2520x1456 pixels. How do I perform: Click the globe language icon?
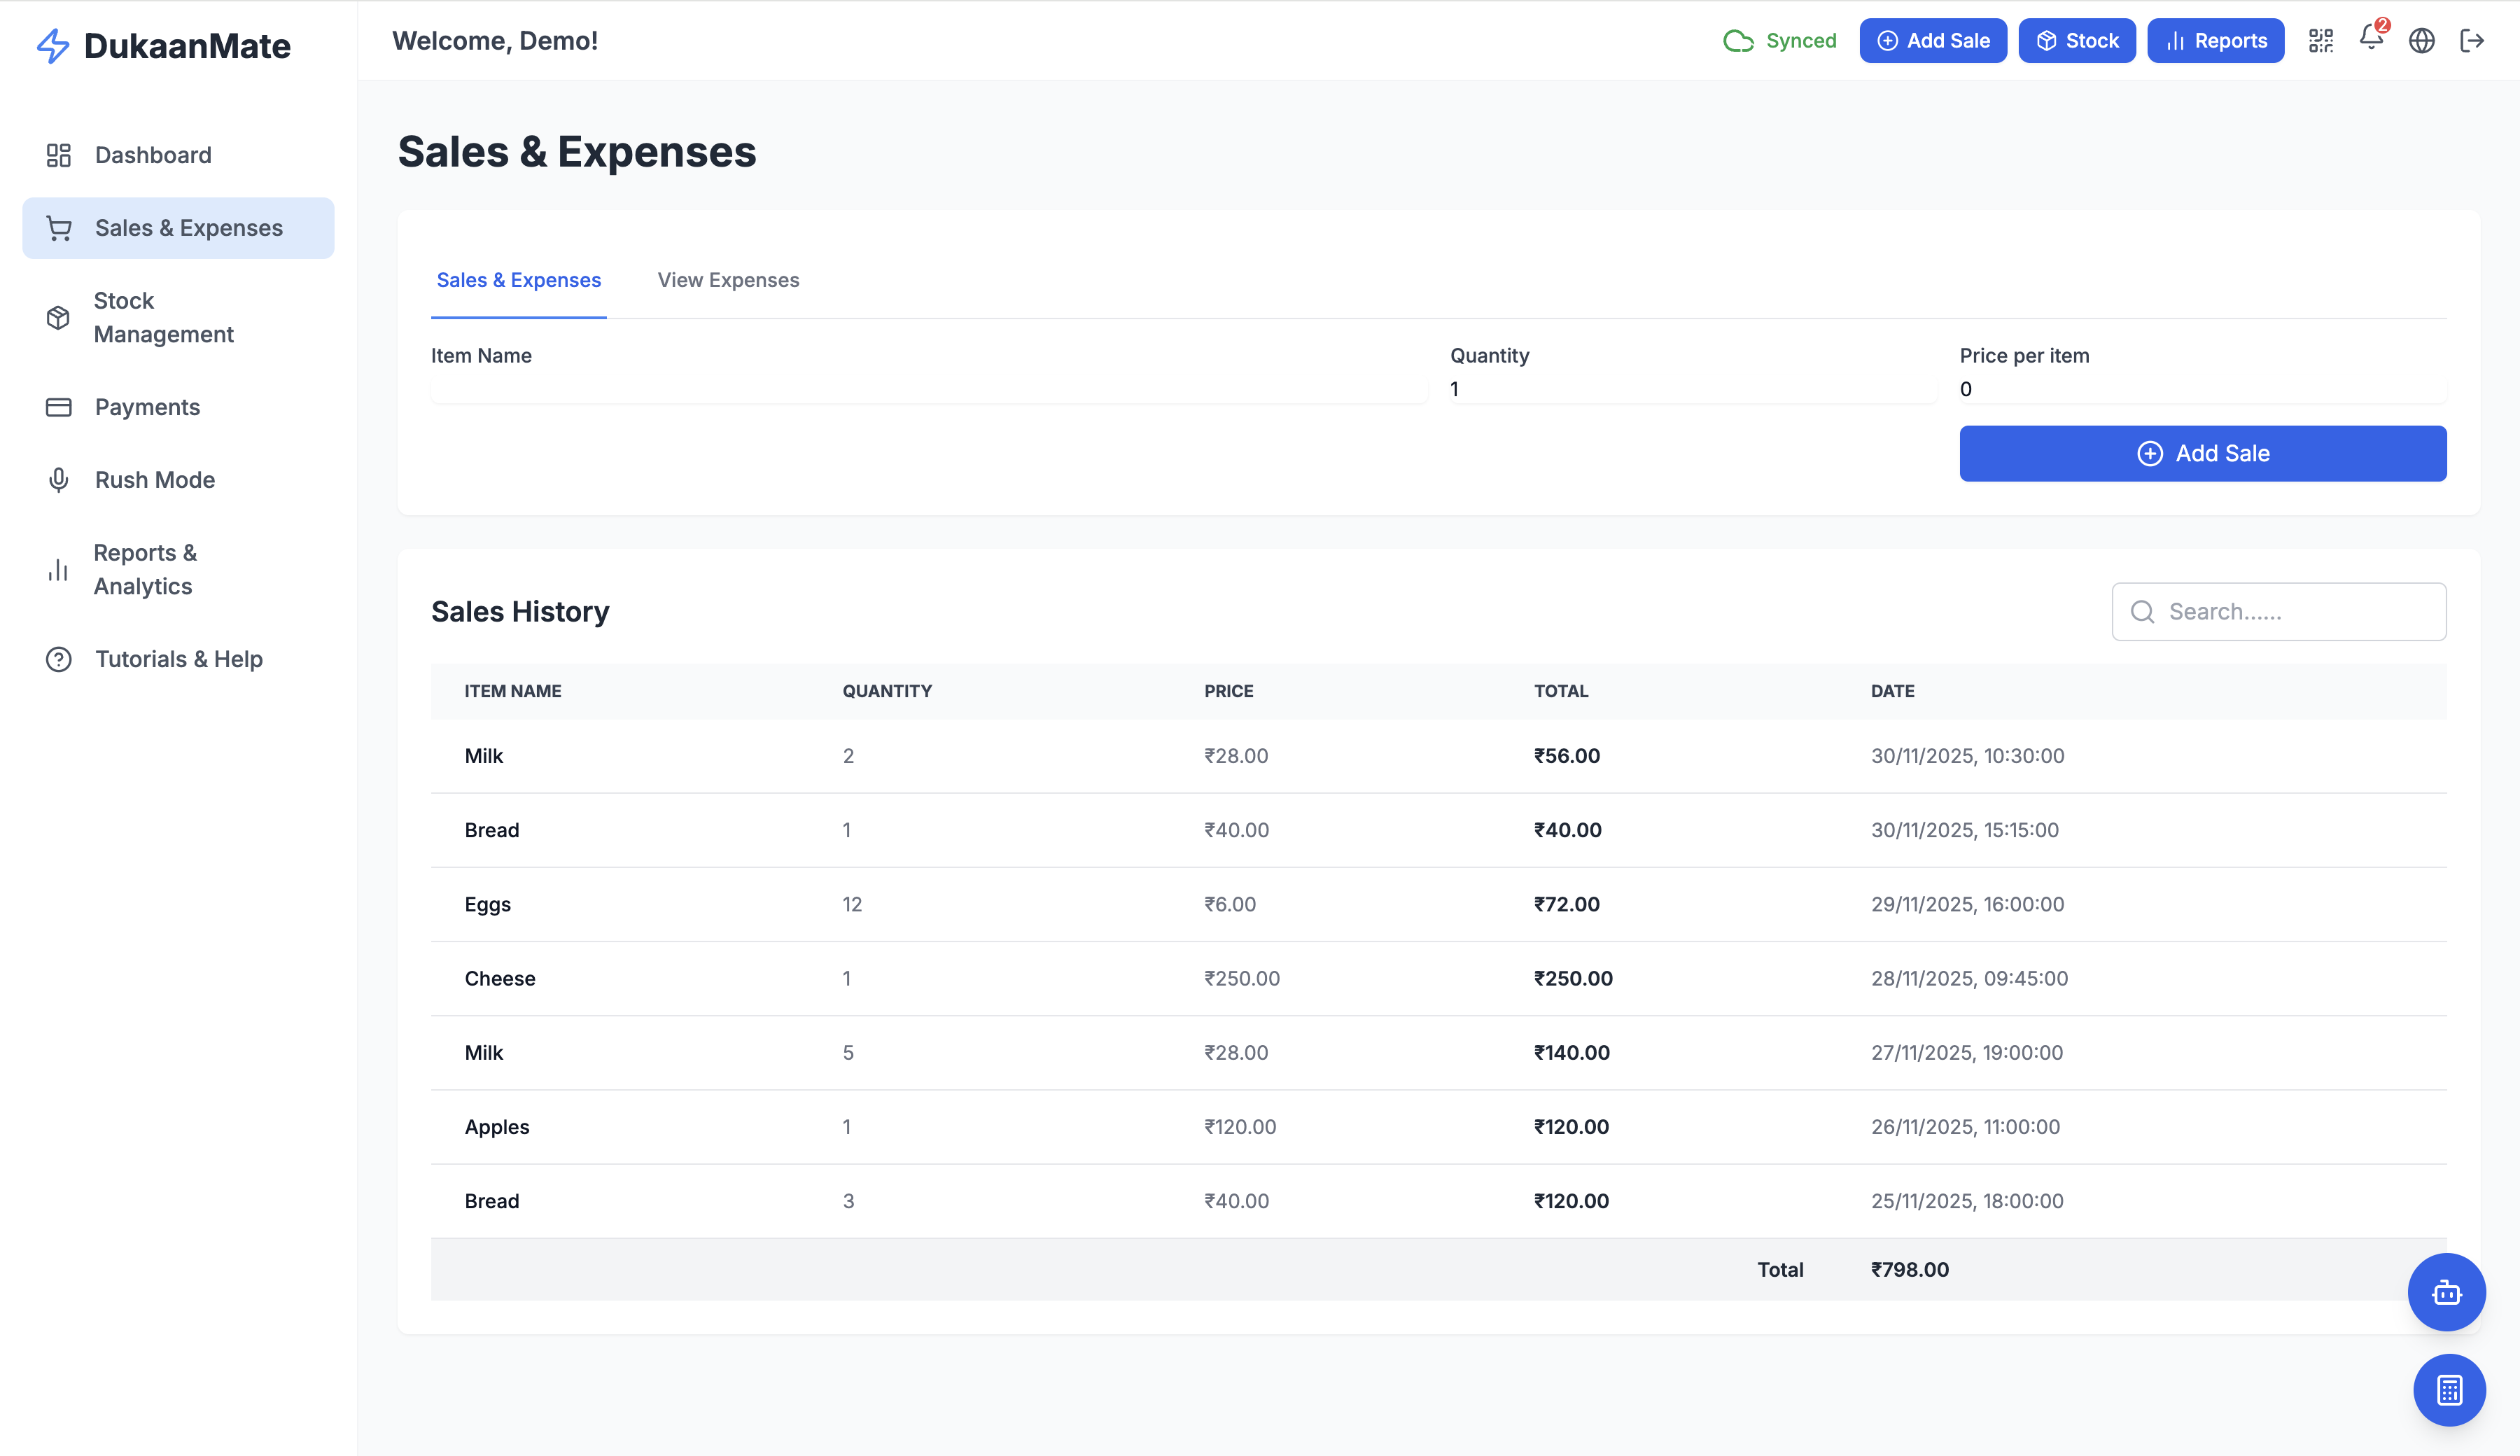[x=2422, y=40]
